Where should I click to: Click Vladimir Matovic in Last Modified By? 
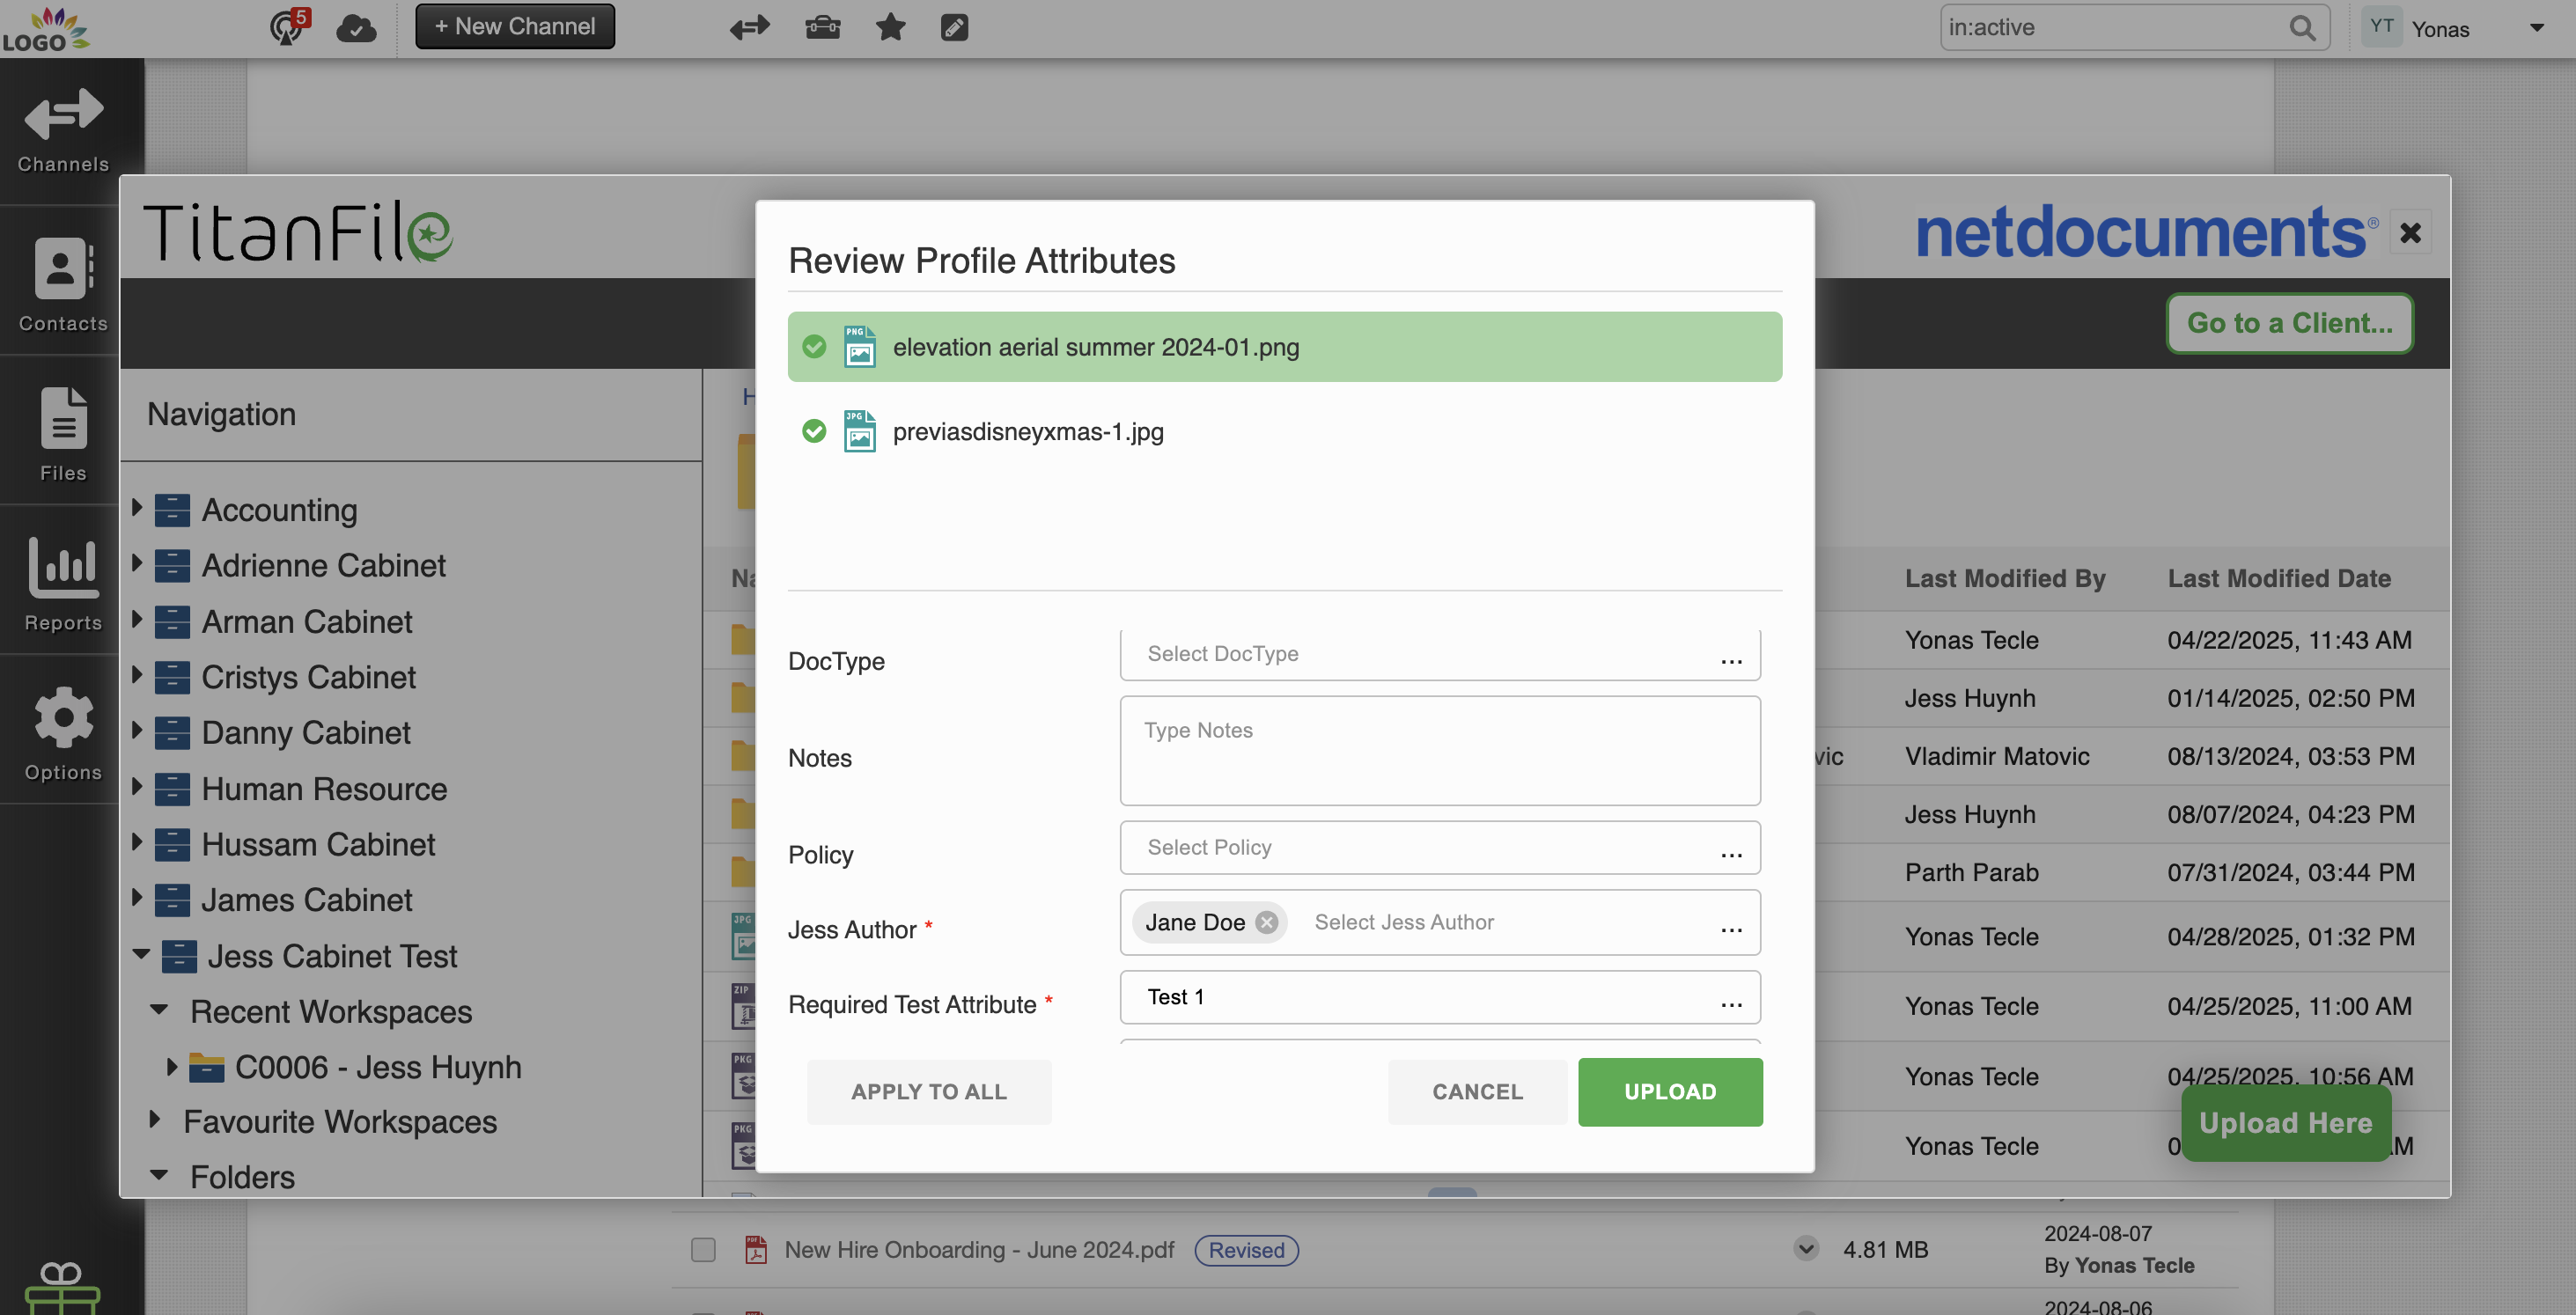coord(1996,756)
